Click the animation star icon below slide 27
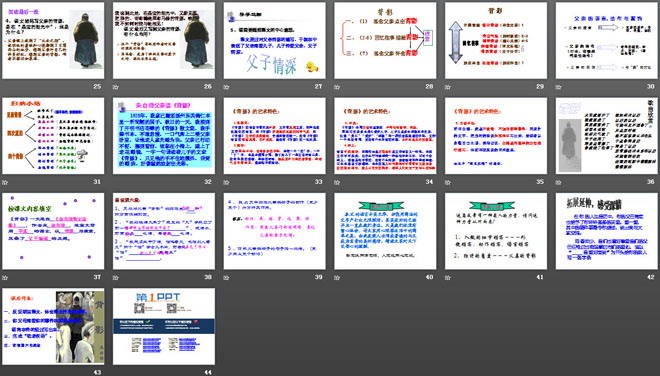 (226, 87)
